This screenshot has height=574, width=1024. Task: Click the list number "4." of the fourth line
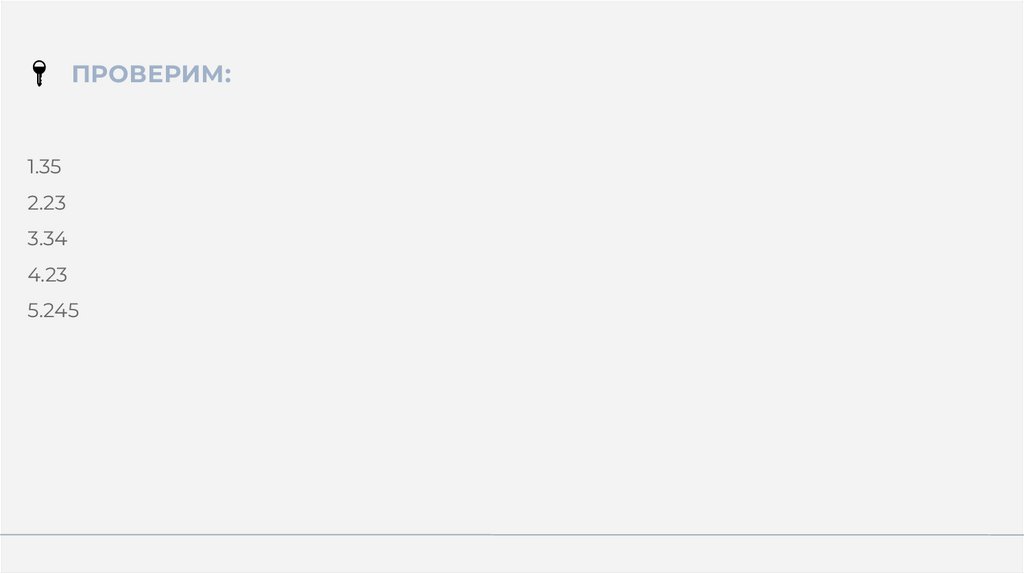34,275
